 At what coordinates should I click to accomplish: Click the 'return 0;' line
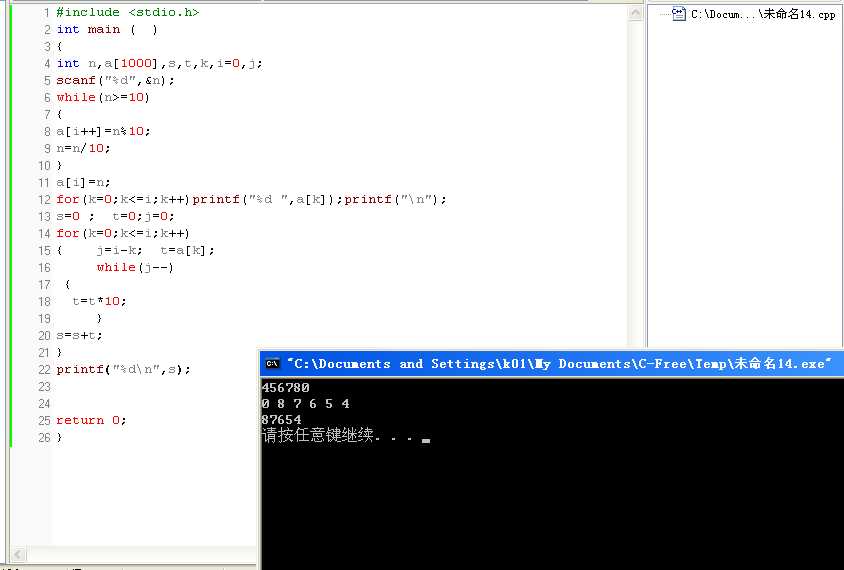pyautogui.click(x=91, y=420)
